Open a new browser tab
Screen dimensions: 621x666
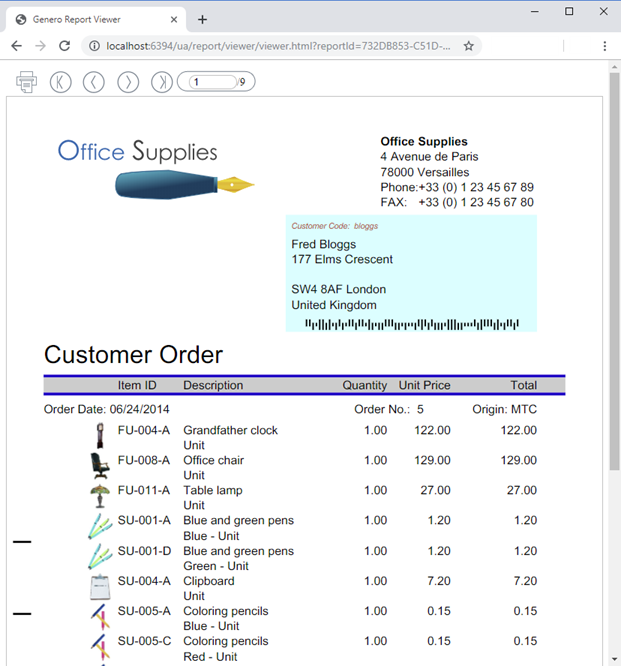(202, 19)
